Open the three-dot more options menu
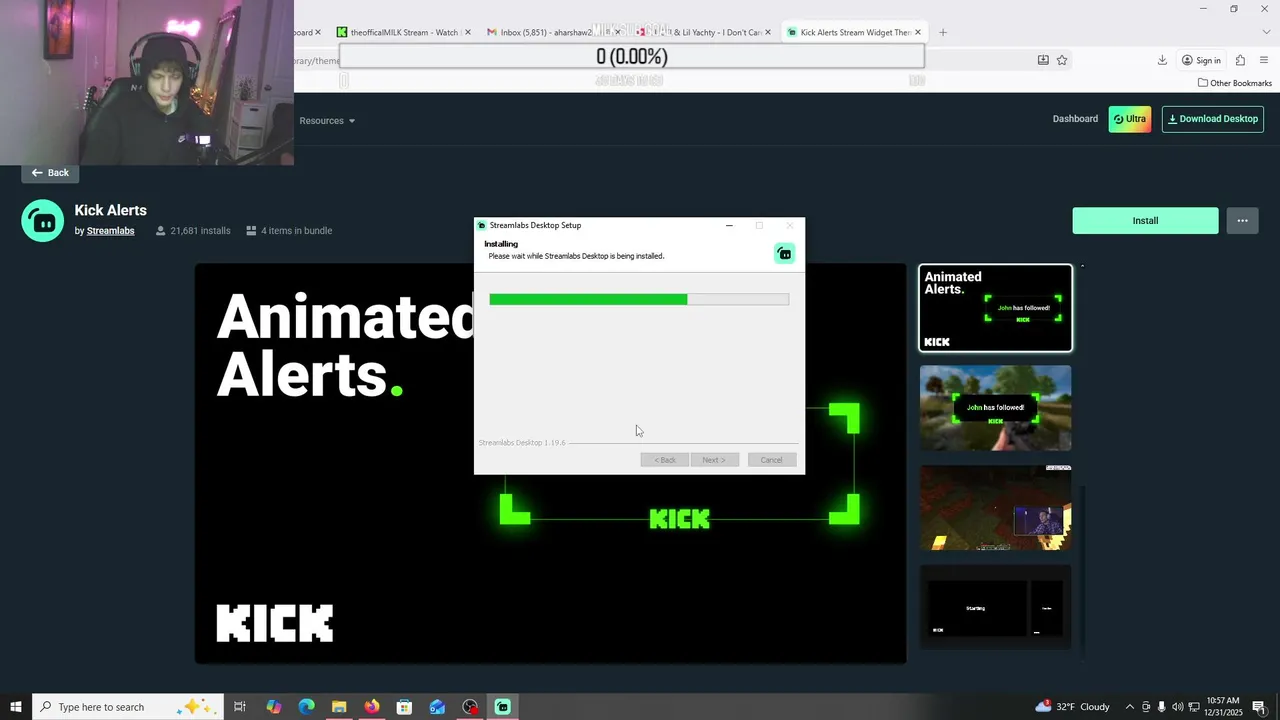This screenshot has height=720, width=1280. [x=1242, y=221]
